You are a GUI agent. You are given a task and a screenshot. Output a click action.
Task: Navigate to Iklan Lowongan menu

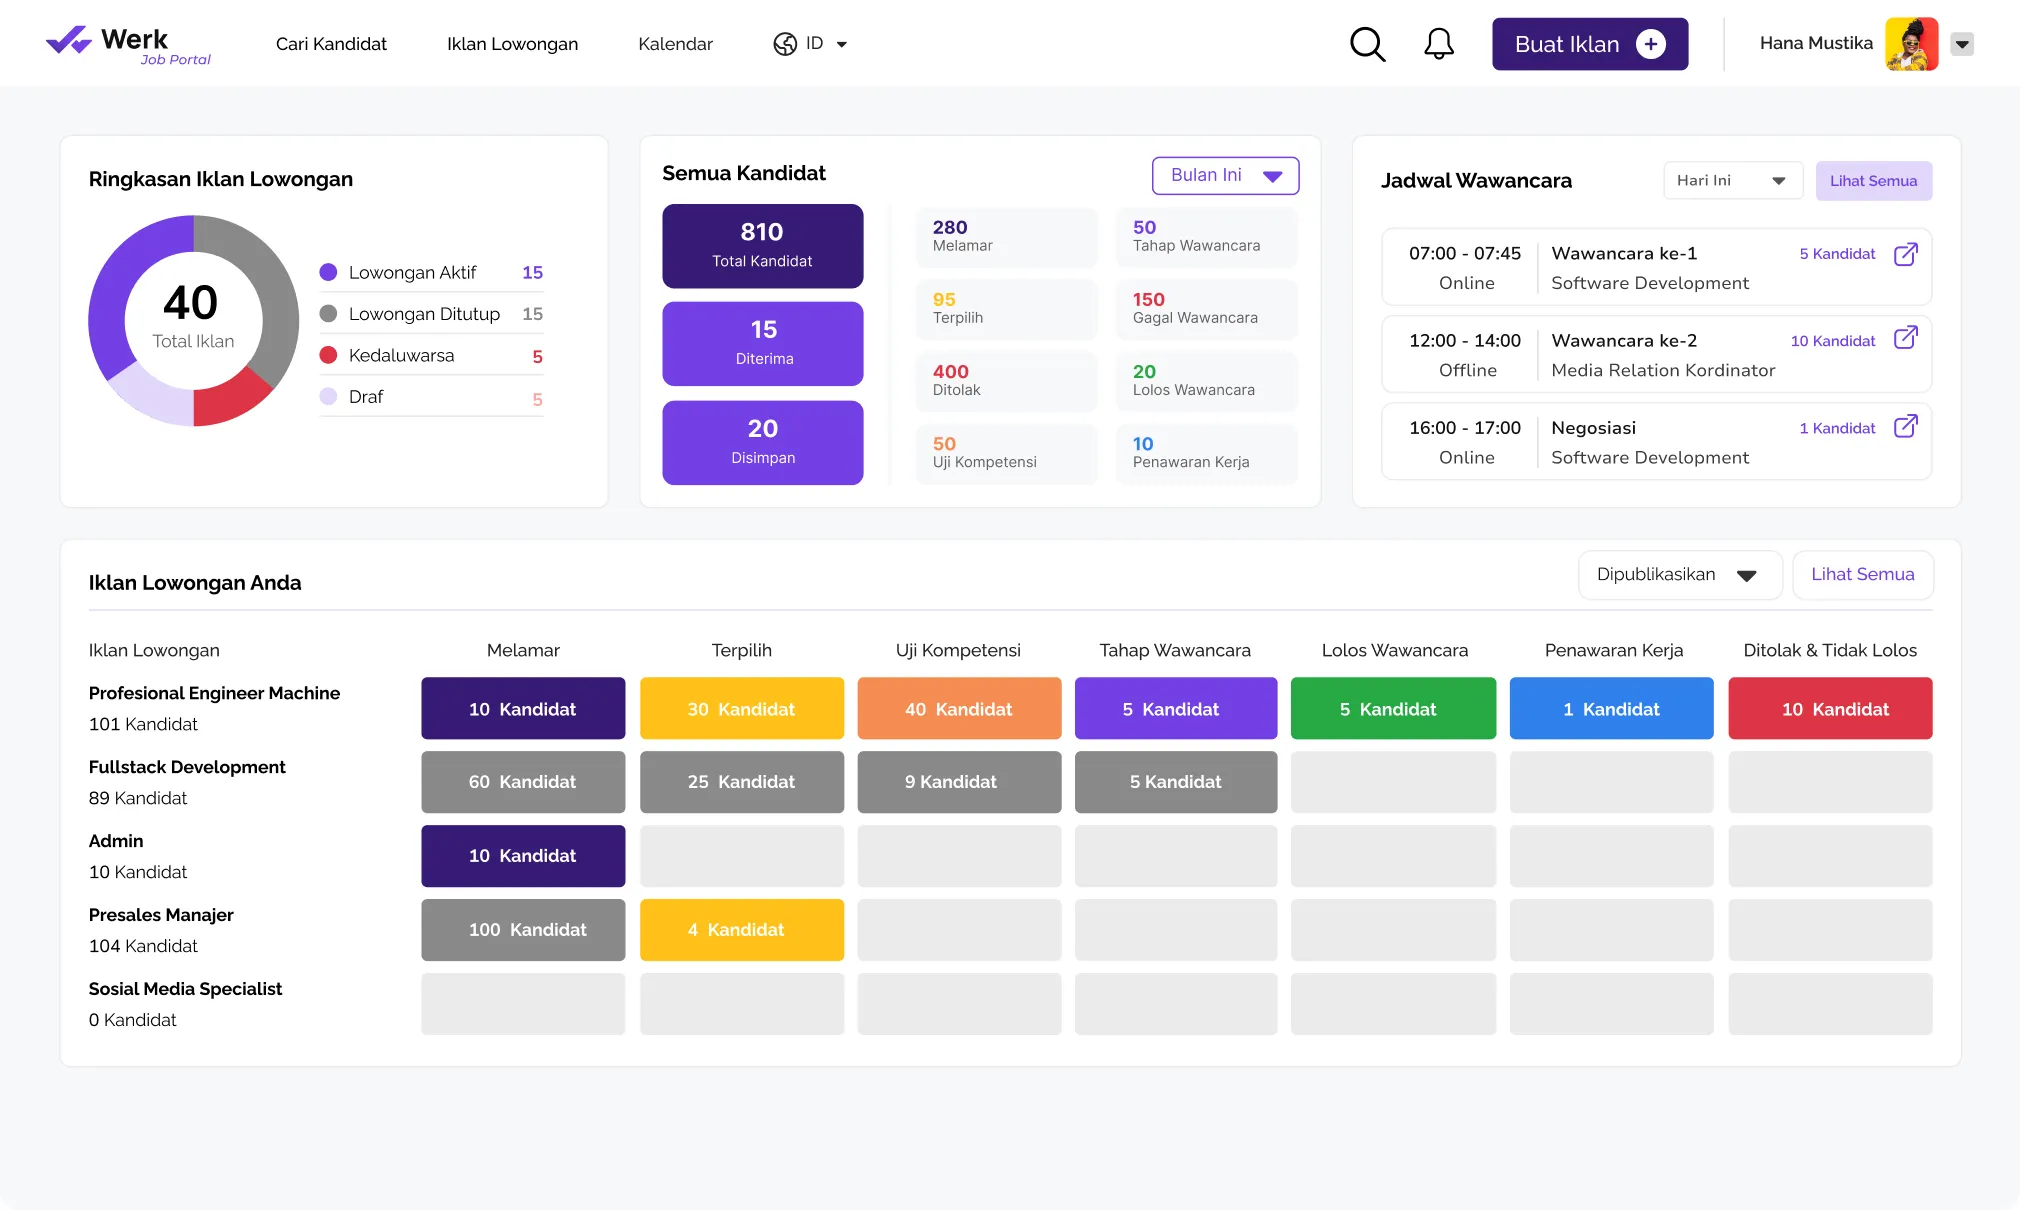tap(512, 44)
